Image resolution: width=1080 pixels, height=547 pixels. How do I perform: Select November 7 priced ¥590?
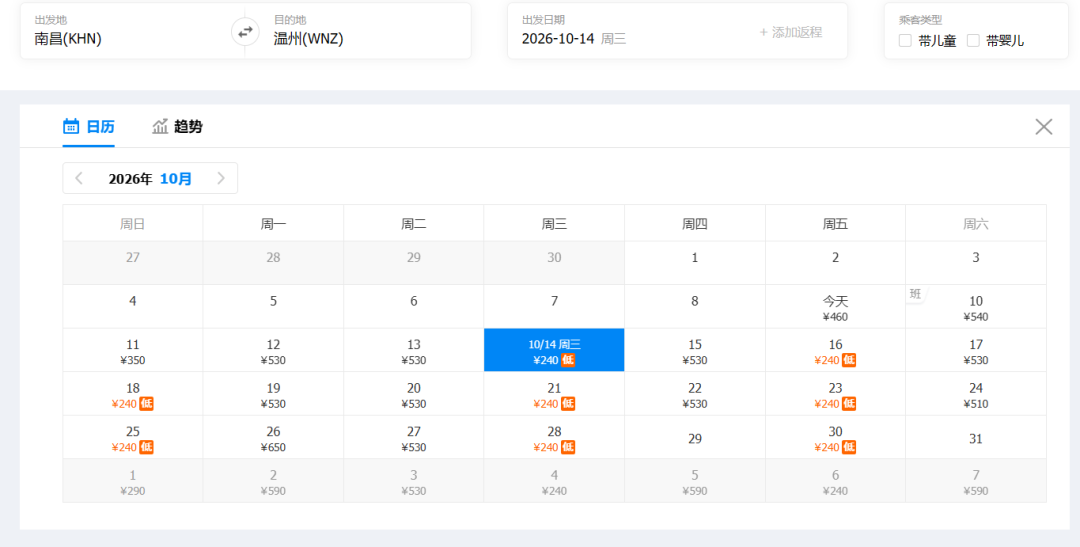click(x=976, y=481)
